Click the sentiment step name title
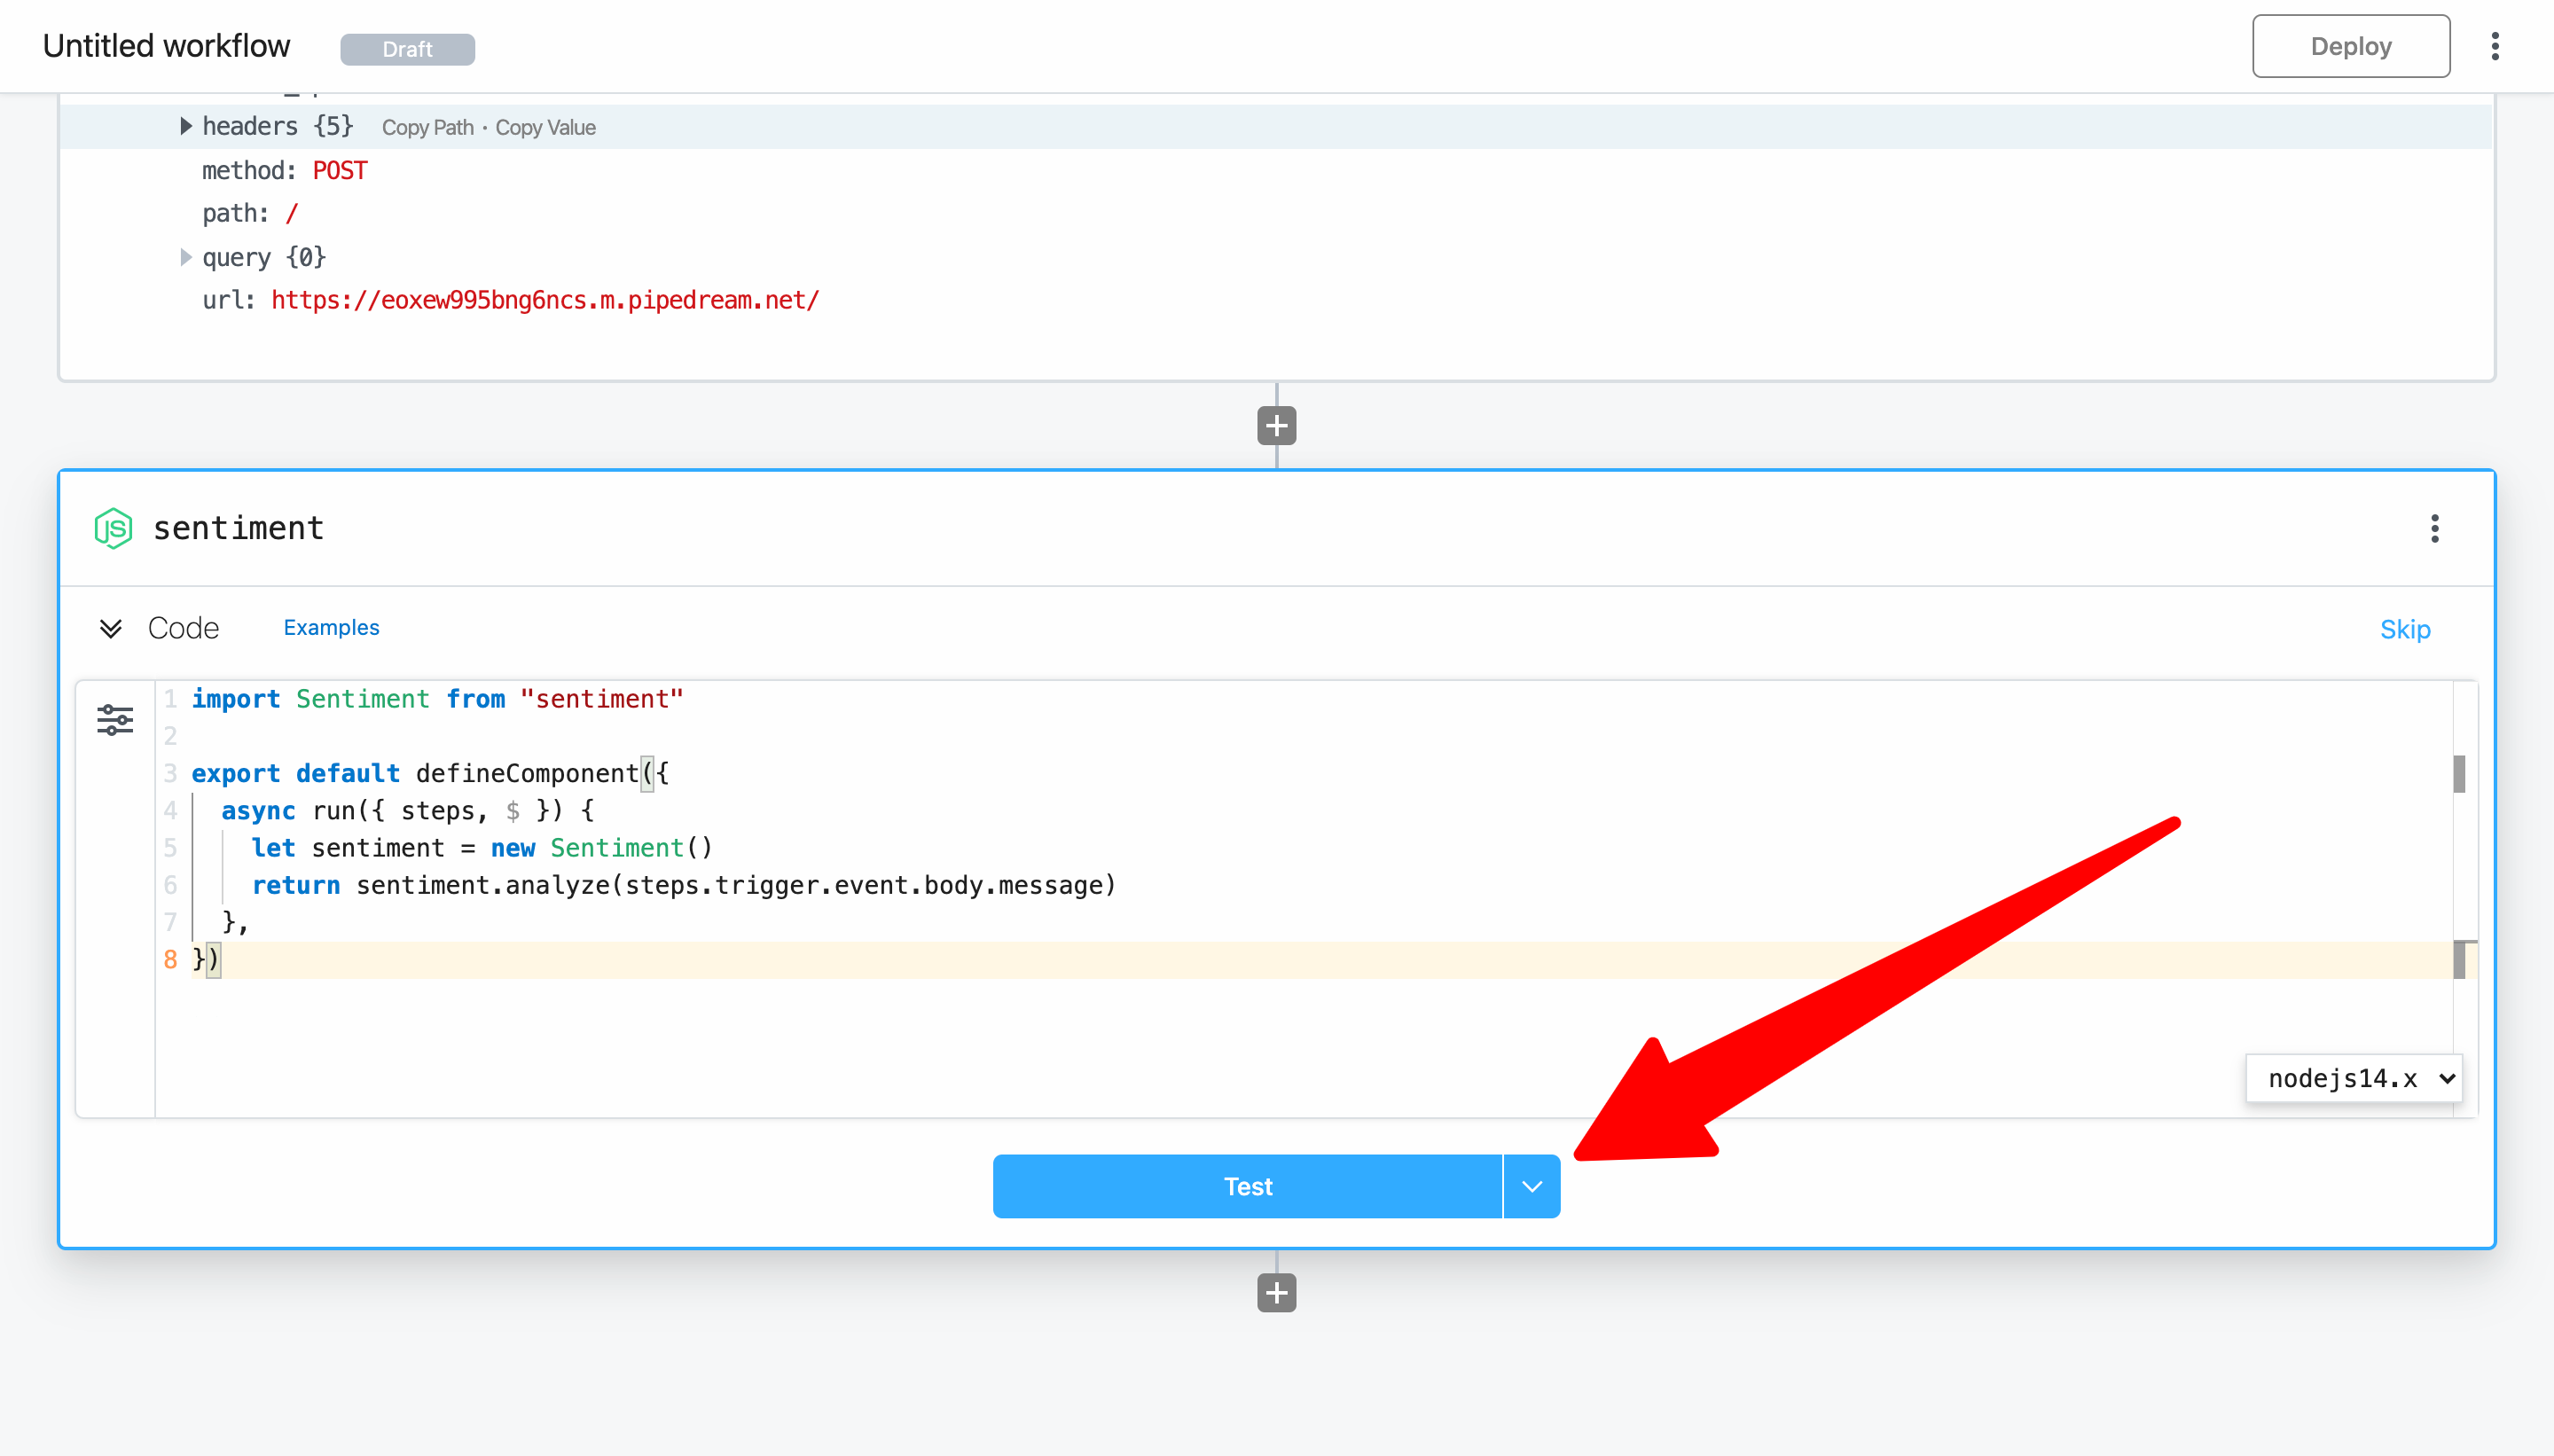Viewport: 2554px width, 1456px height. pos(238,528)
